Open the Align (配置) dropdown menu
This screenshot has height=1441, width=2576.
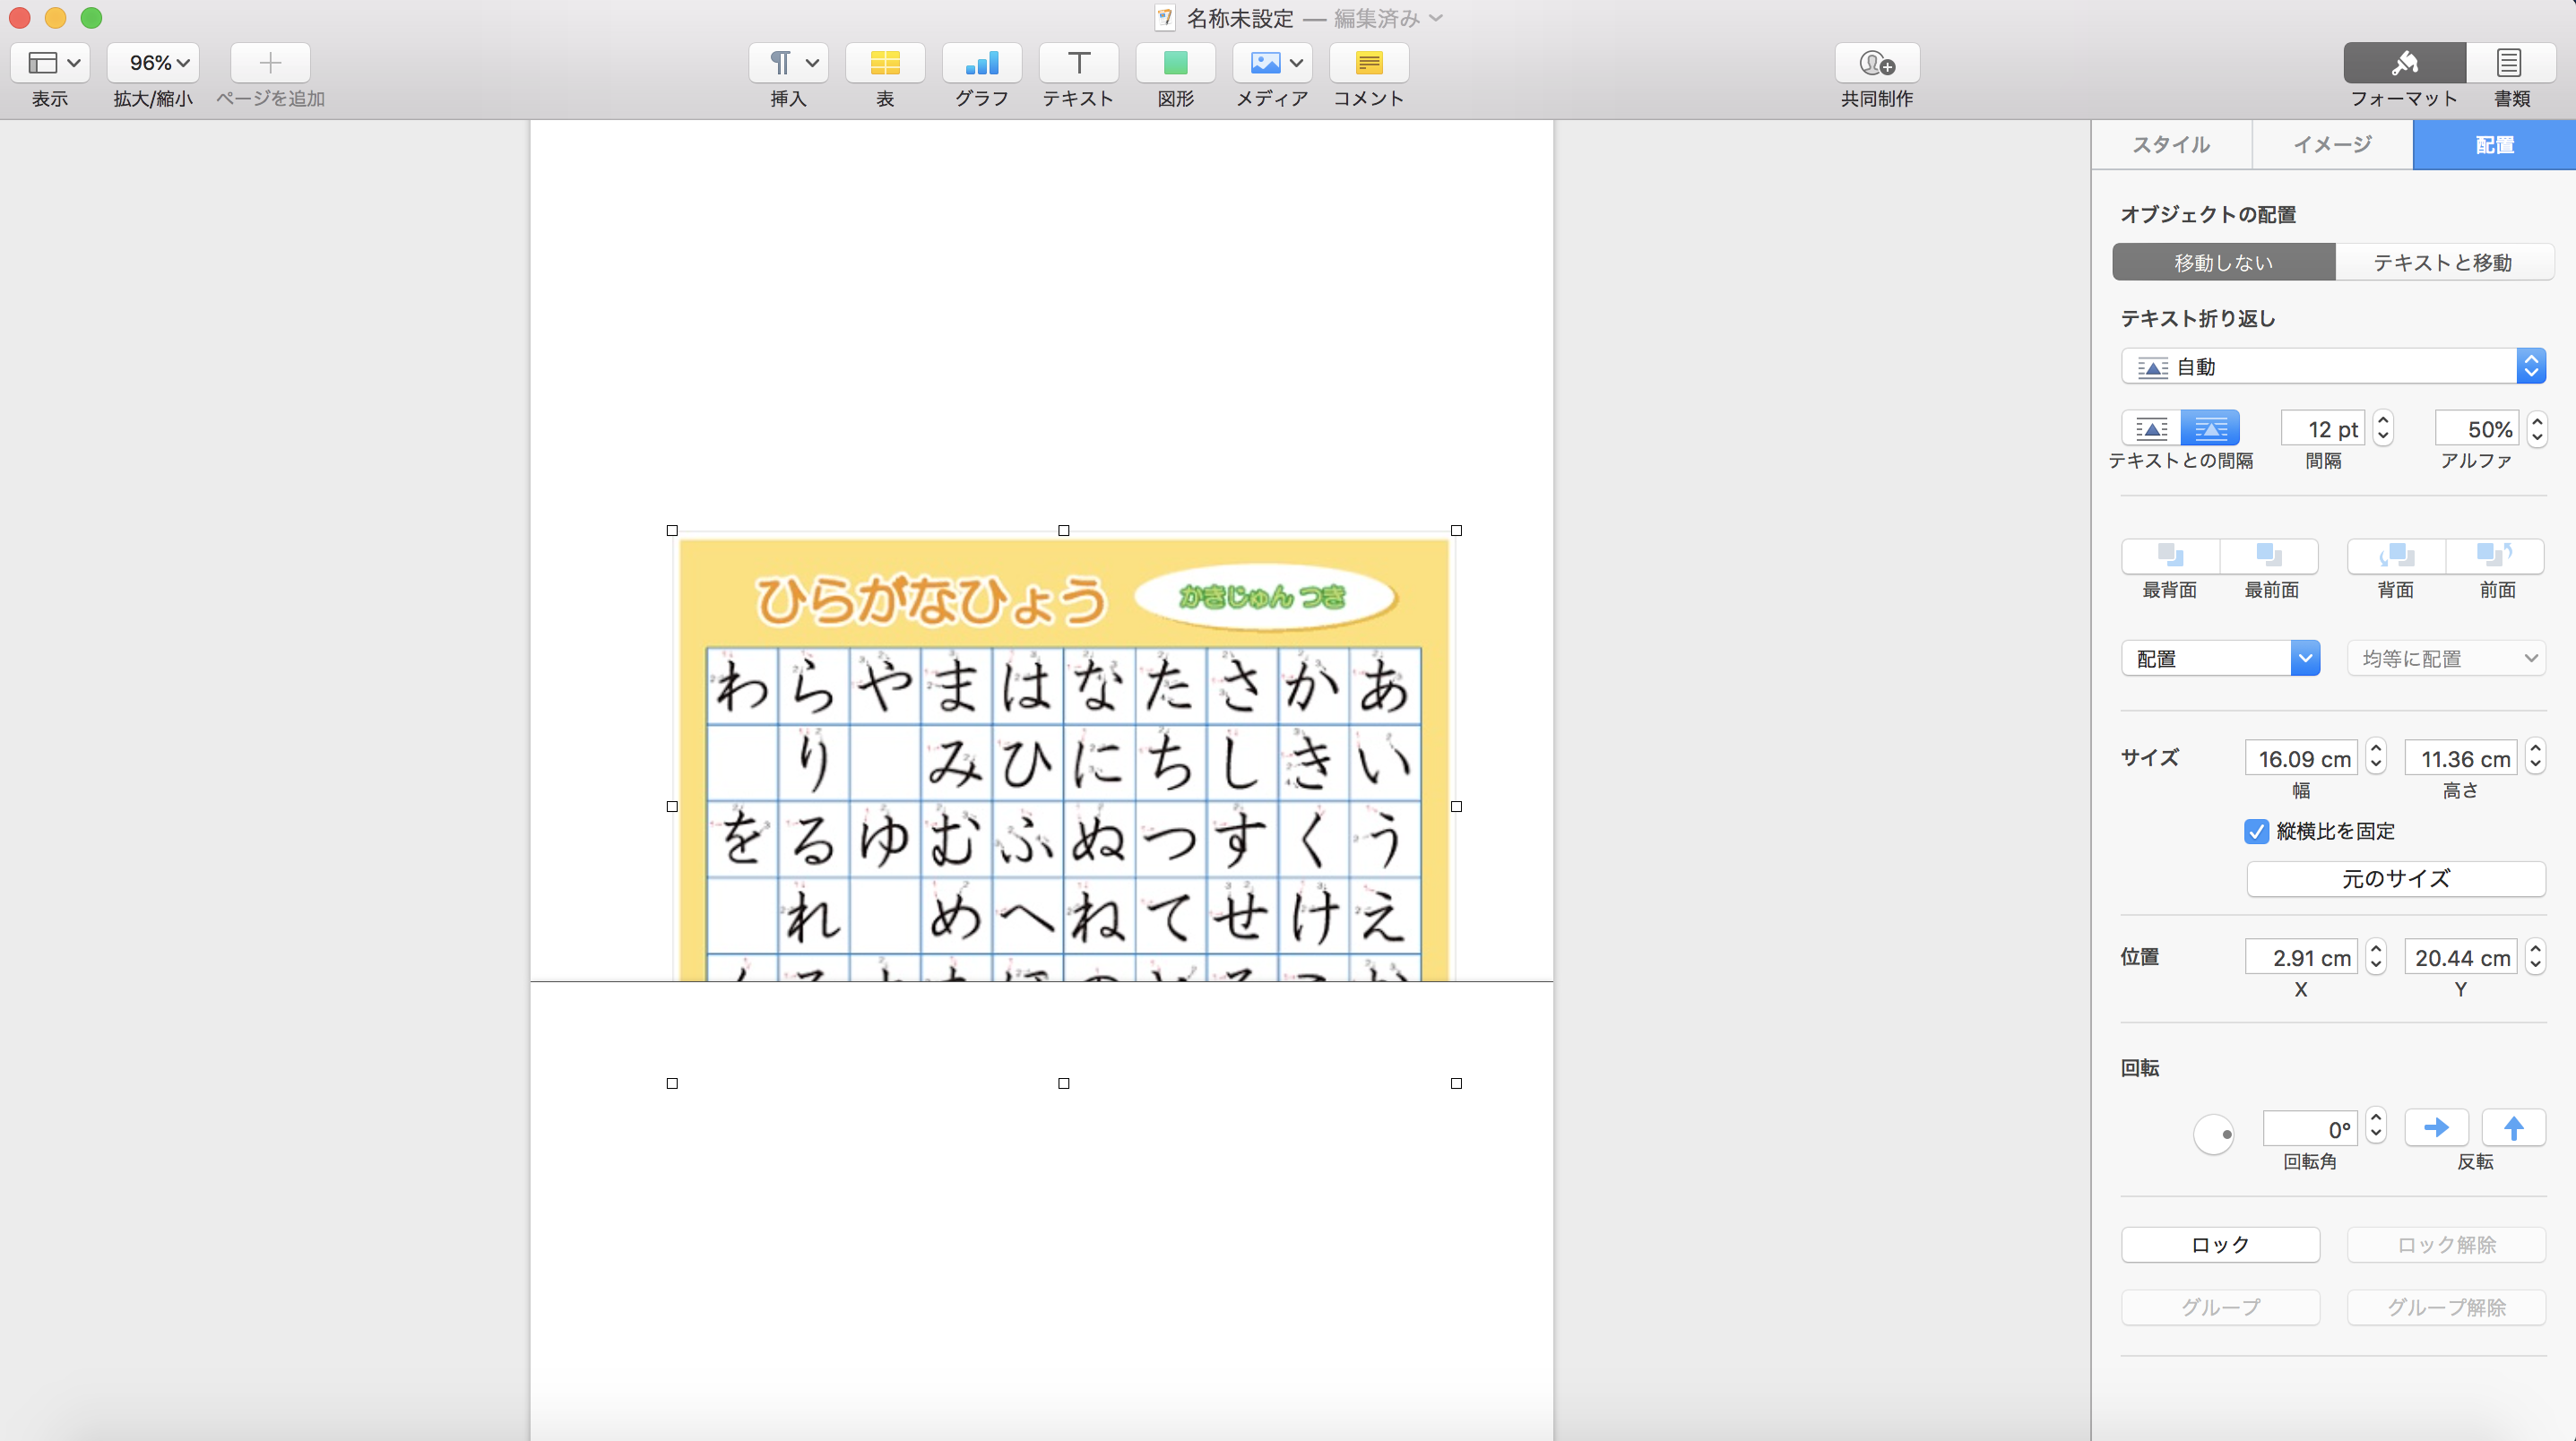(x=2219, y=659)
